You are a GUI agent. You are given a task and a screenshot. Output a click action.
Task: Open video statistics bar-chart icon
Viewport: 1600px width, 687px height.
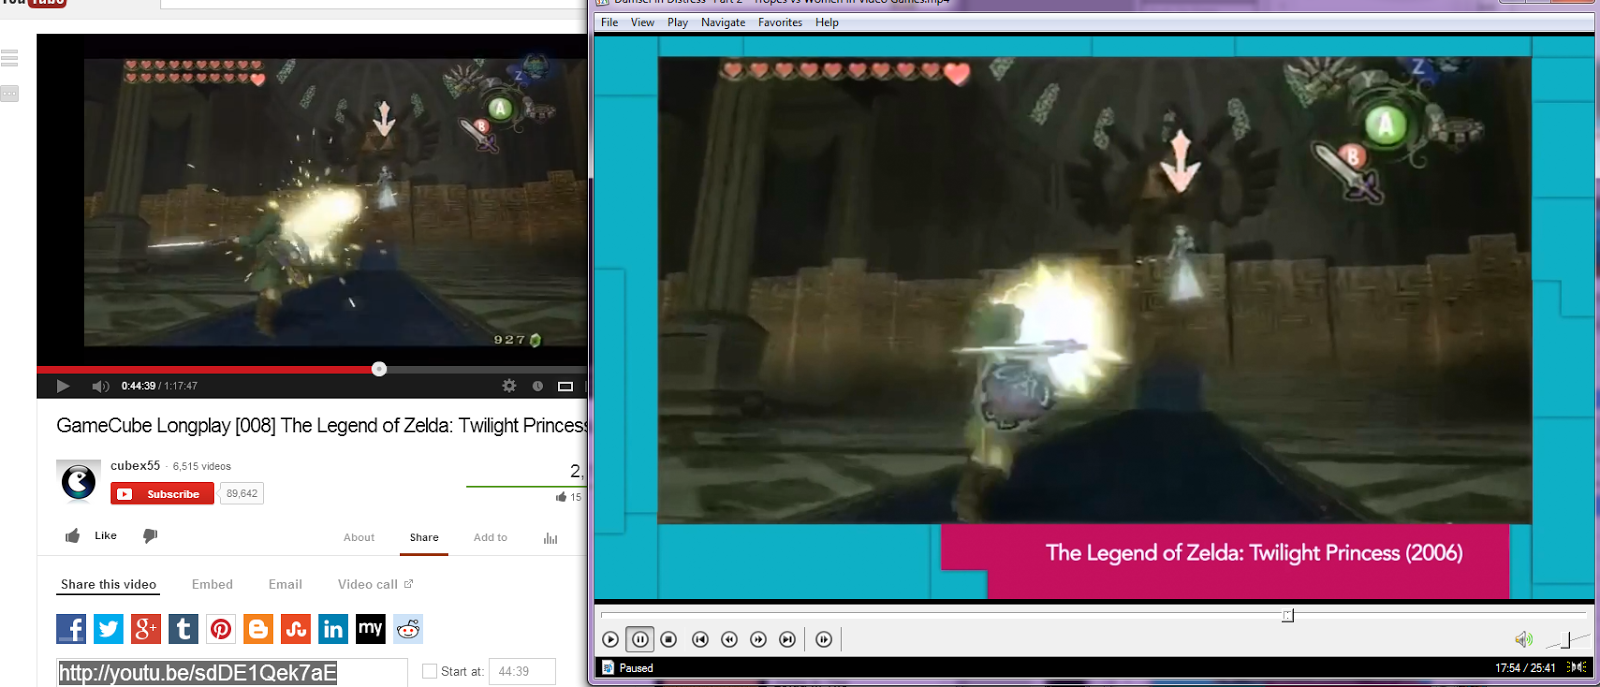(x=550, y=538)
